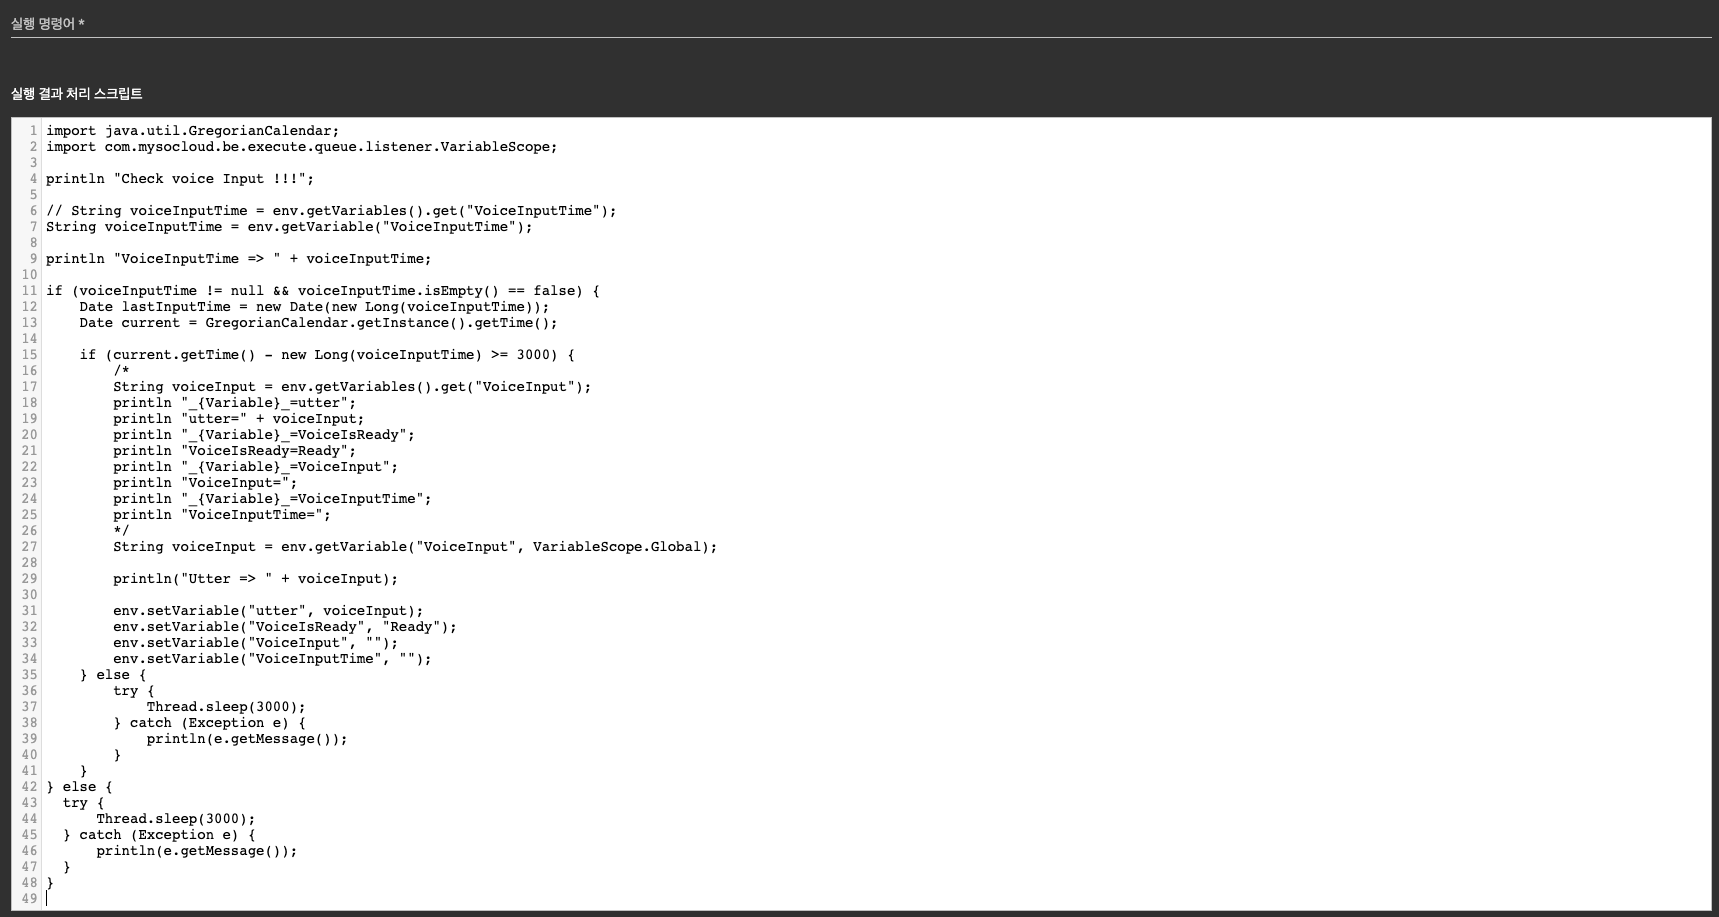This screenshot has width=1719, height=917.
Task: Click Date current = GregorianCalendar line
Action: [318, 323]
